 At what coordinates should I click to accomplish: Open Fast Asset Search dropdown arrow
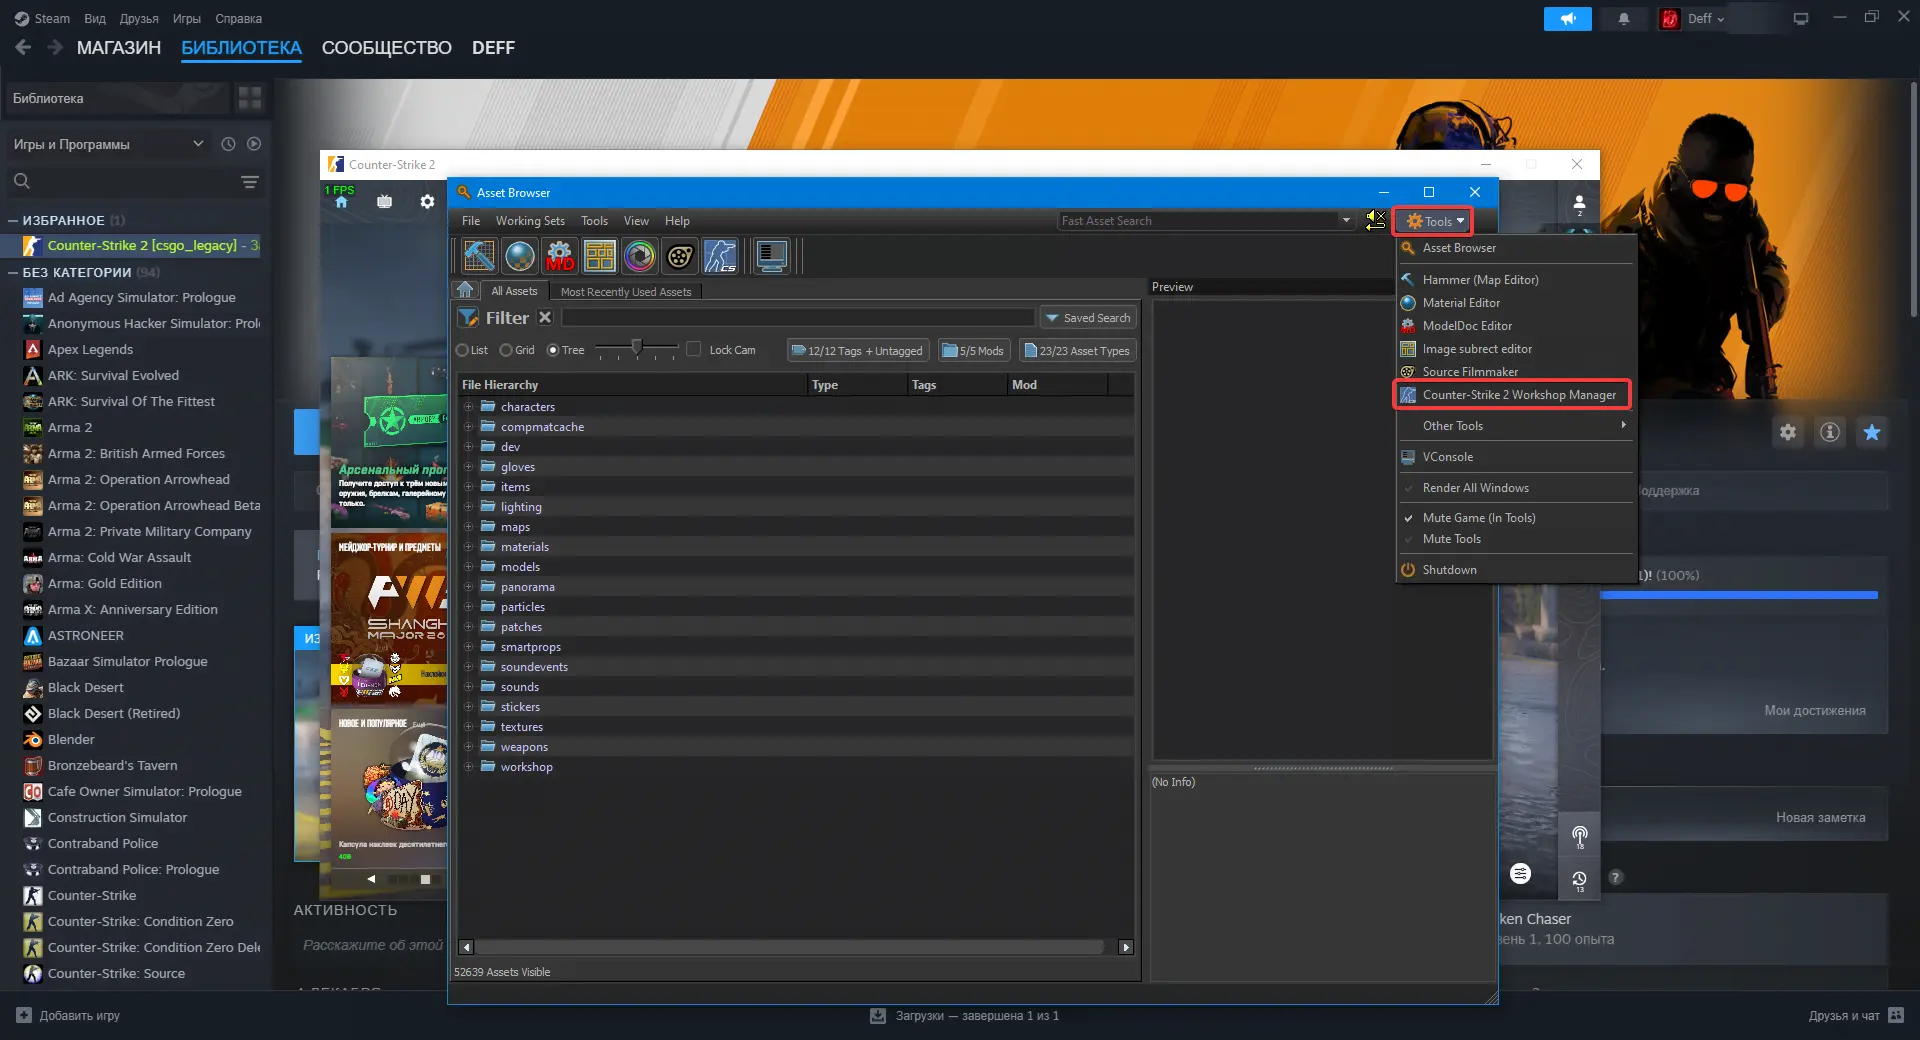click(1346, 220)
